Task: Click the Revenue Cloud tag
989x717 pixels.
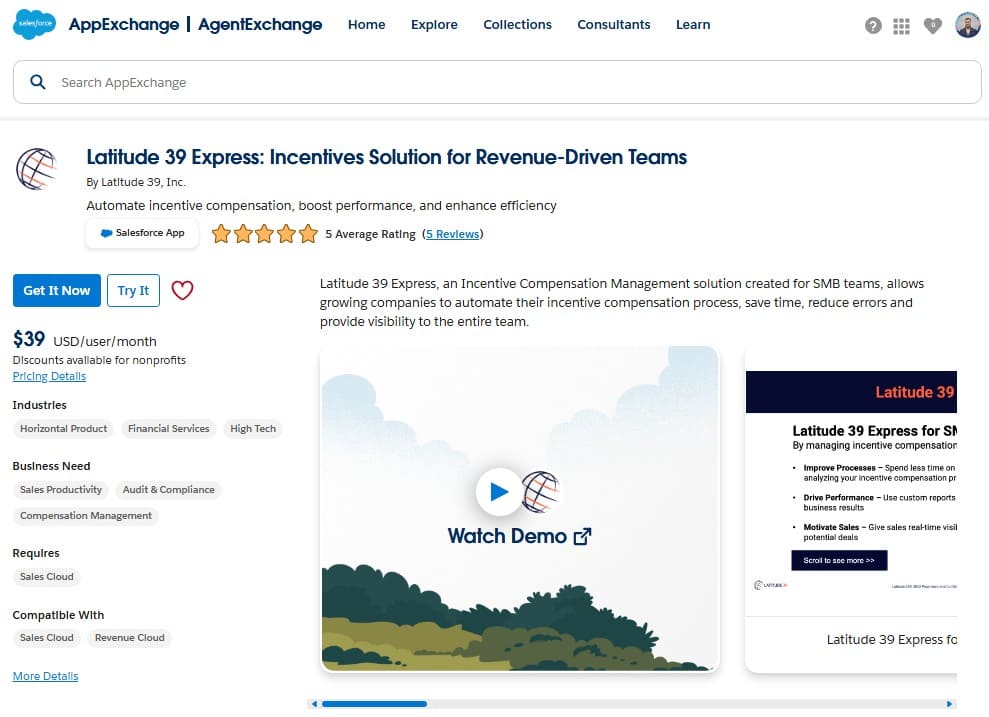Action: (129, 638)
